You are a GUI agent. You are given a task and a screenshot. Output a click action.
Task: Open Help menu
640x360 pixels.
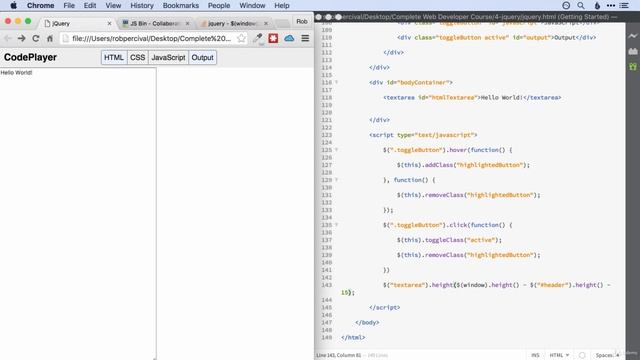coord(282,5)
